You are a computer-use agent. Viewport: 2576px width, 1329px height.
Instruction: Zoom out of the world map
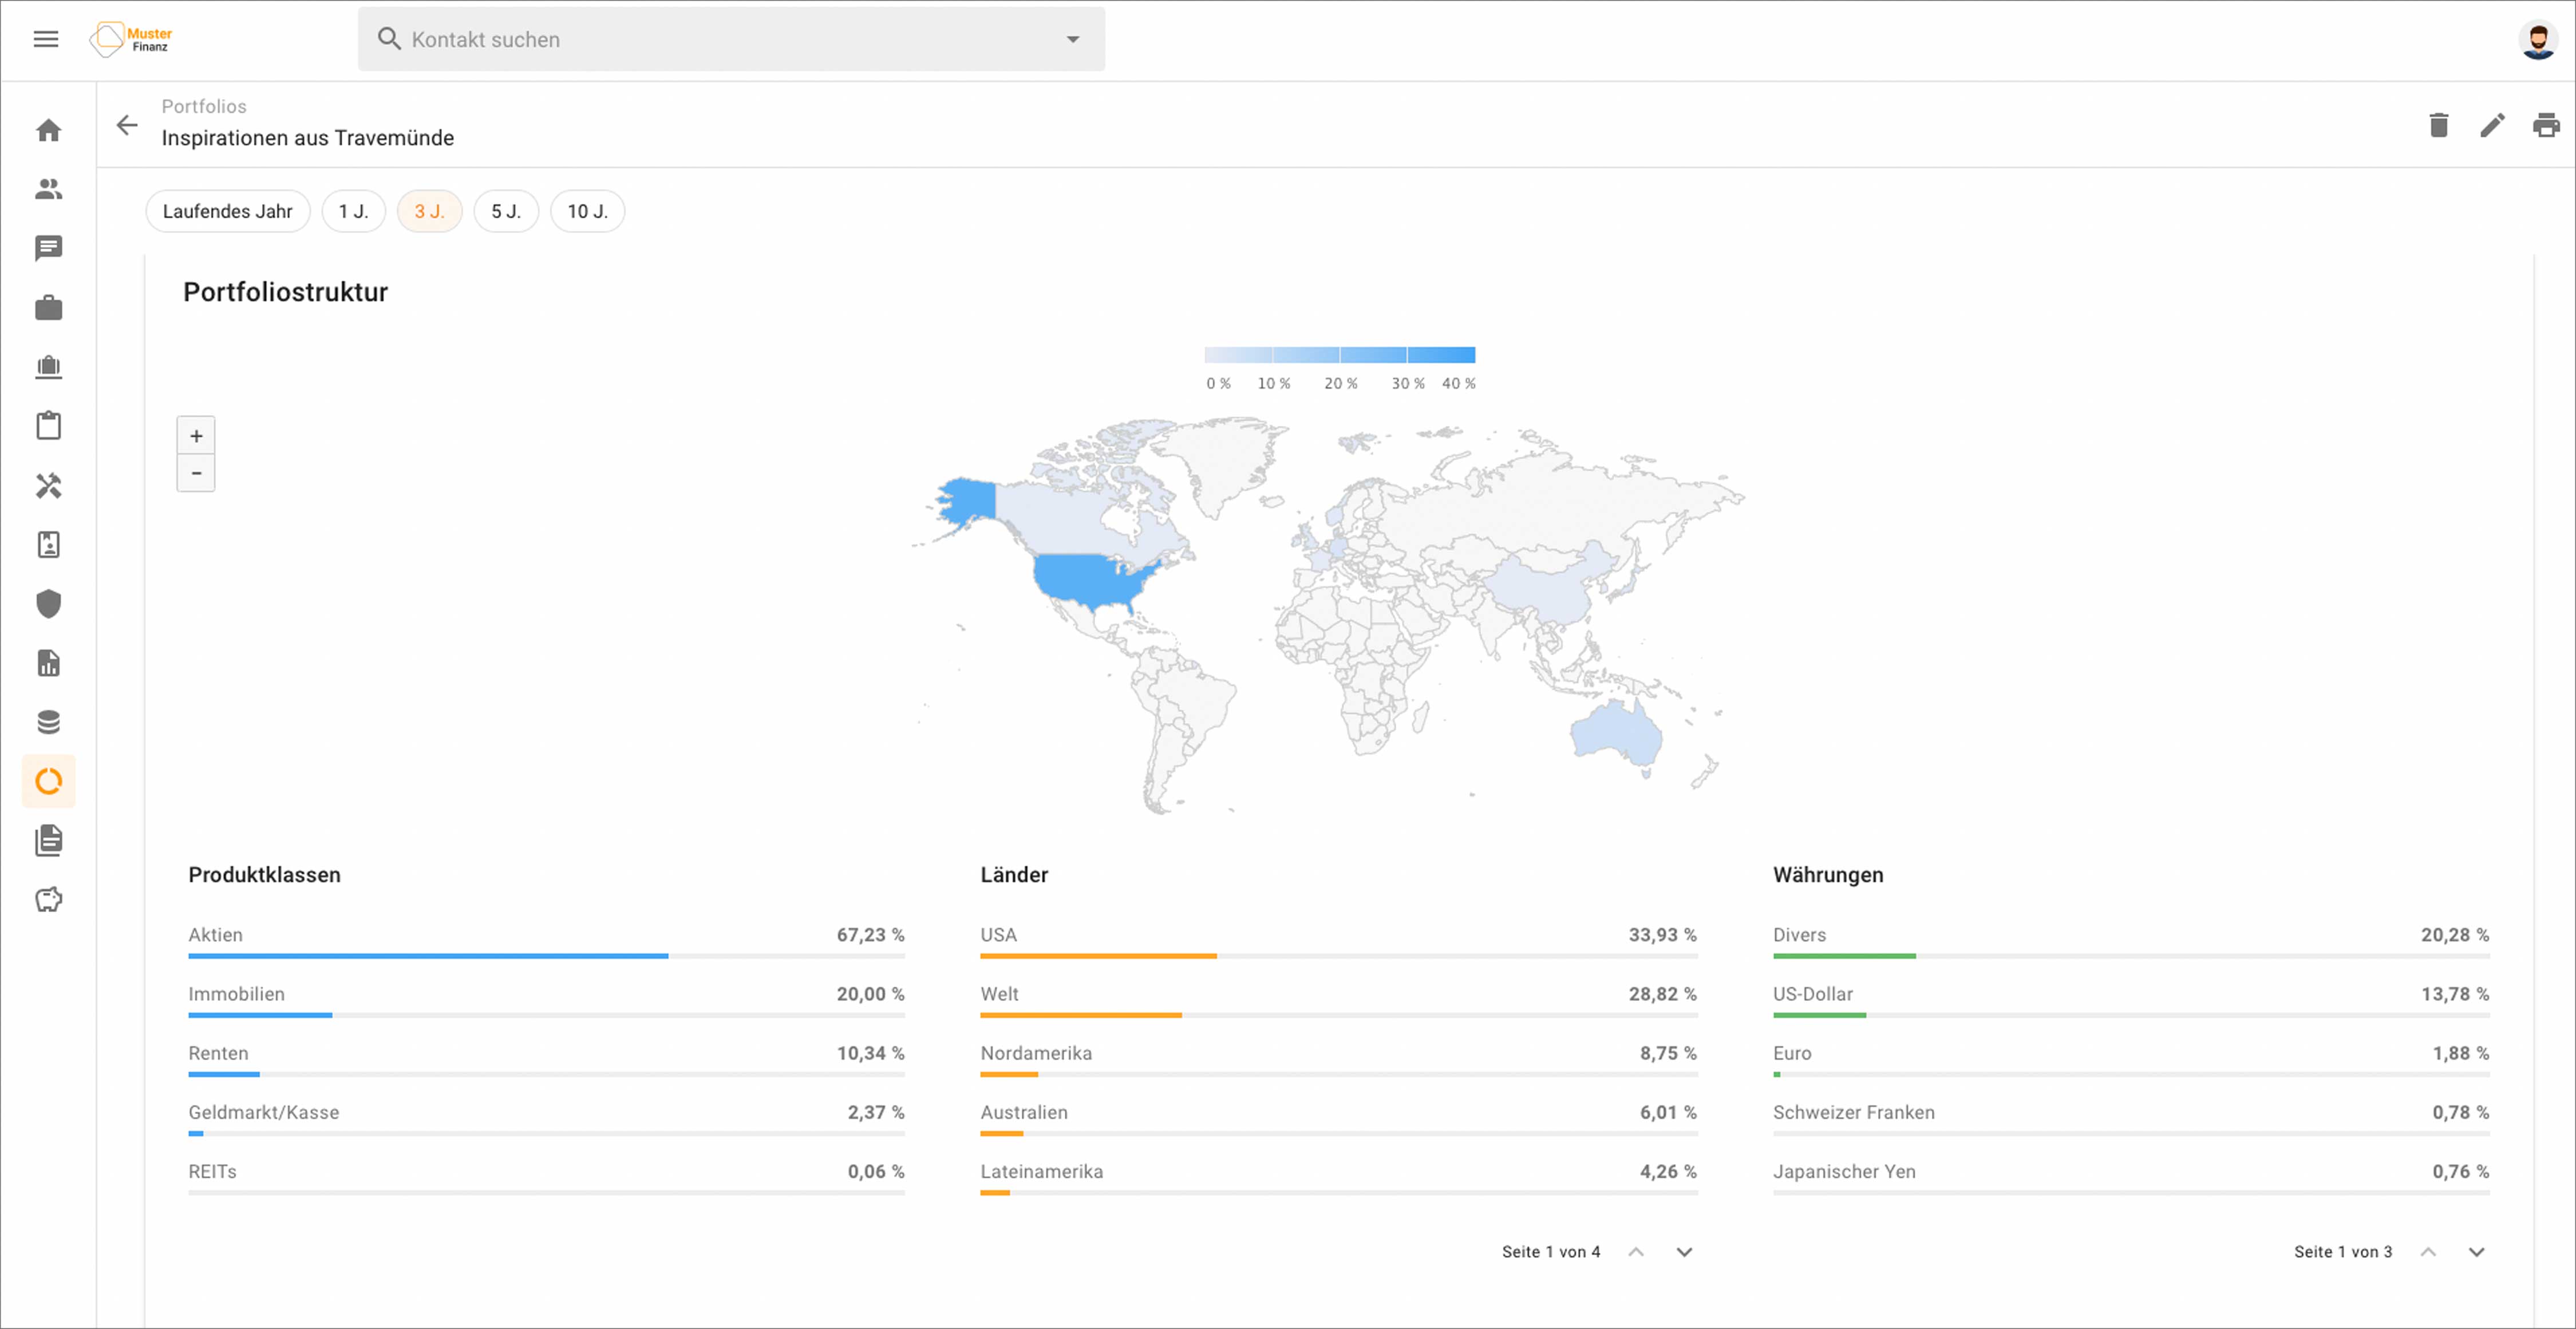(196, 473)
